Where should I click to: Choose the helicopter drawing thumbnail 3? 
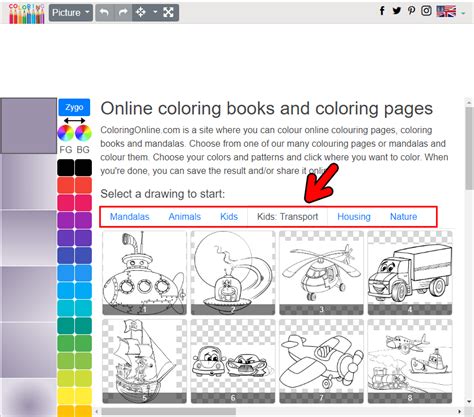point(321,273)
